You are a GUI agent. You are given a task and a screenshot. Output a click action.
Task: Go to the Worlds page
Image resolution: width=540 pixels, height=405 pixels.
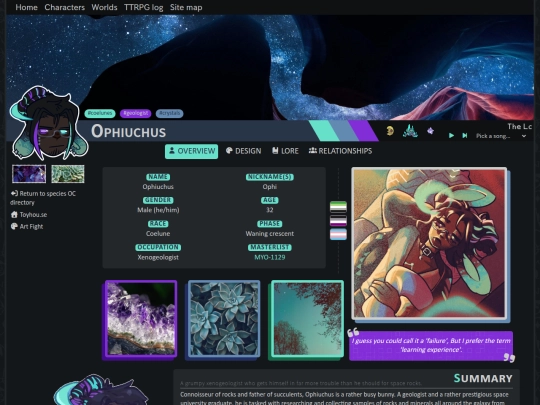[104, 7]
